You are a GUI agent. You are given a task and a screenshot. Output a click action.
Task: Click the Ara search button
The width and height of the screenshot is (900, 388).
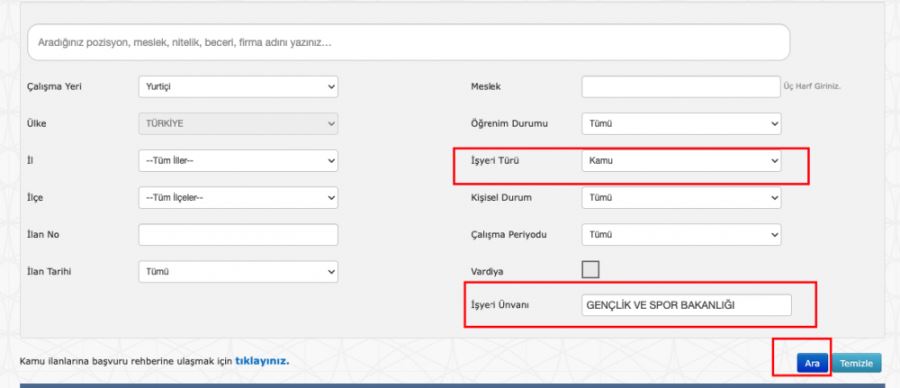812,363
